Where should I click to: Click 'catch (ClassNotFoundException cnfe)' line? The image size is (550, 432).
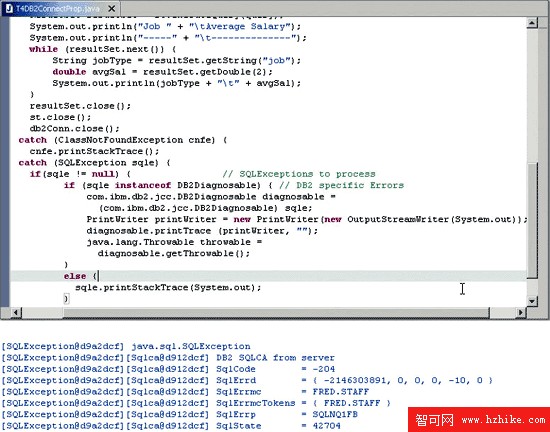coord(123,140)
